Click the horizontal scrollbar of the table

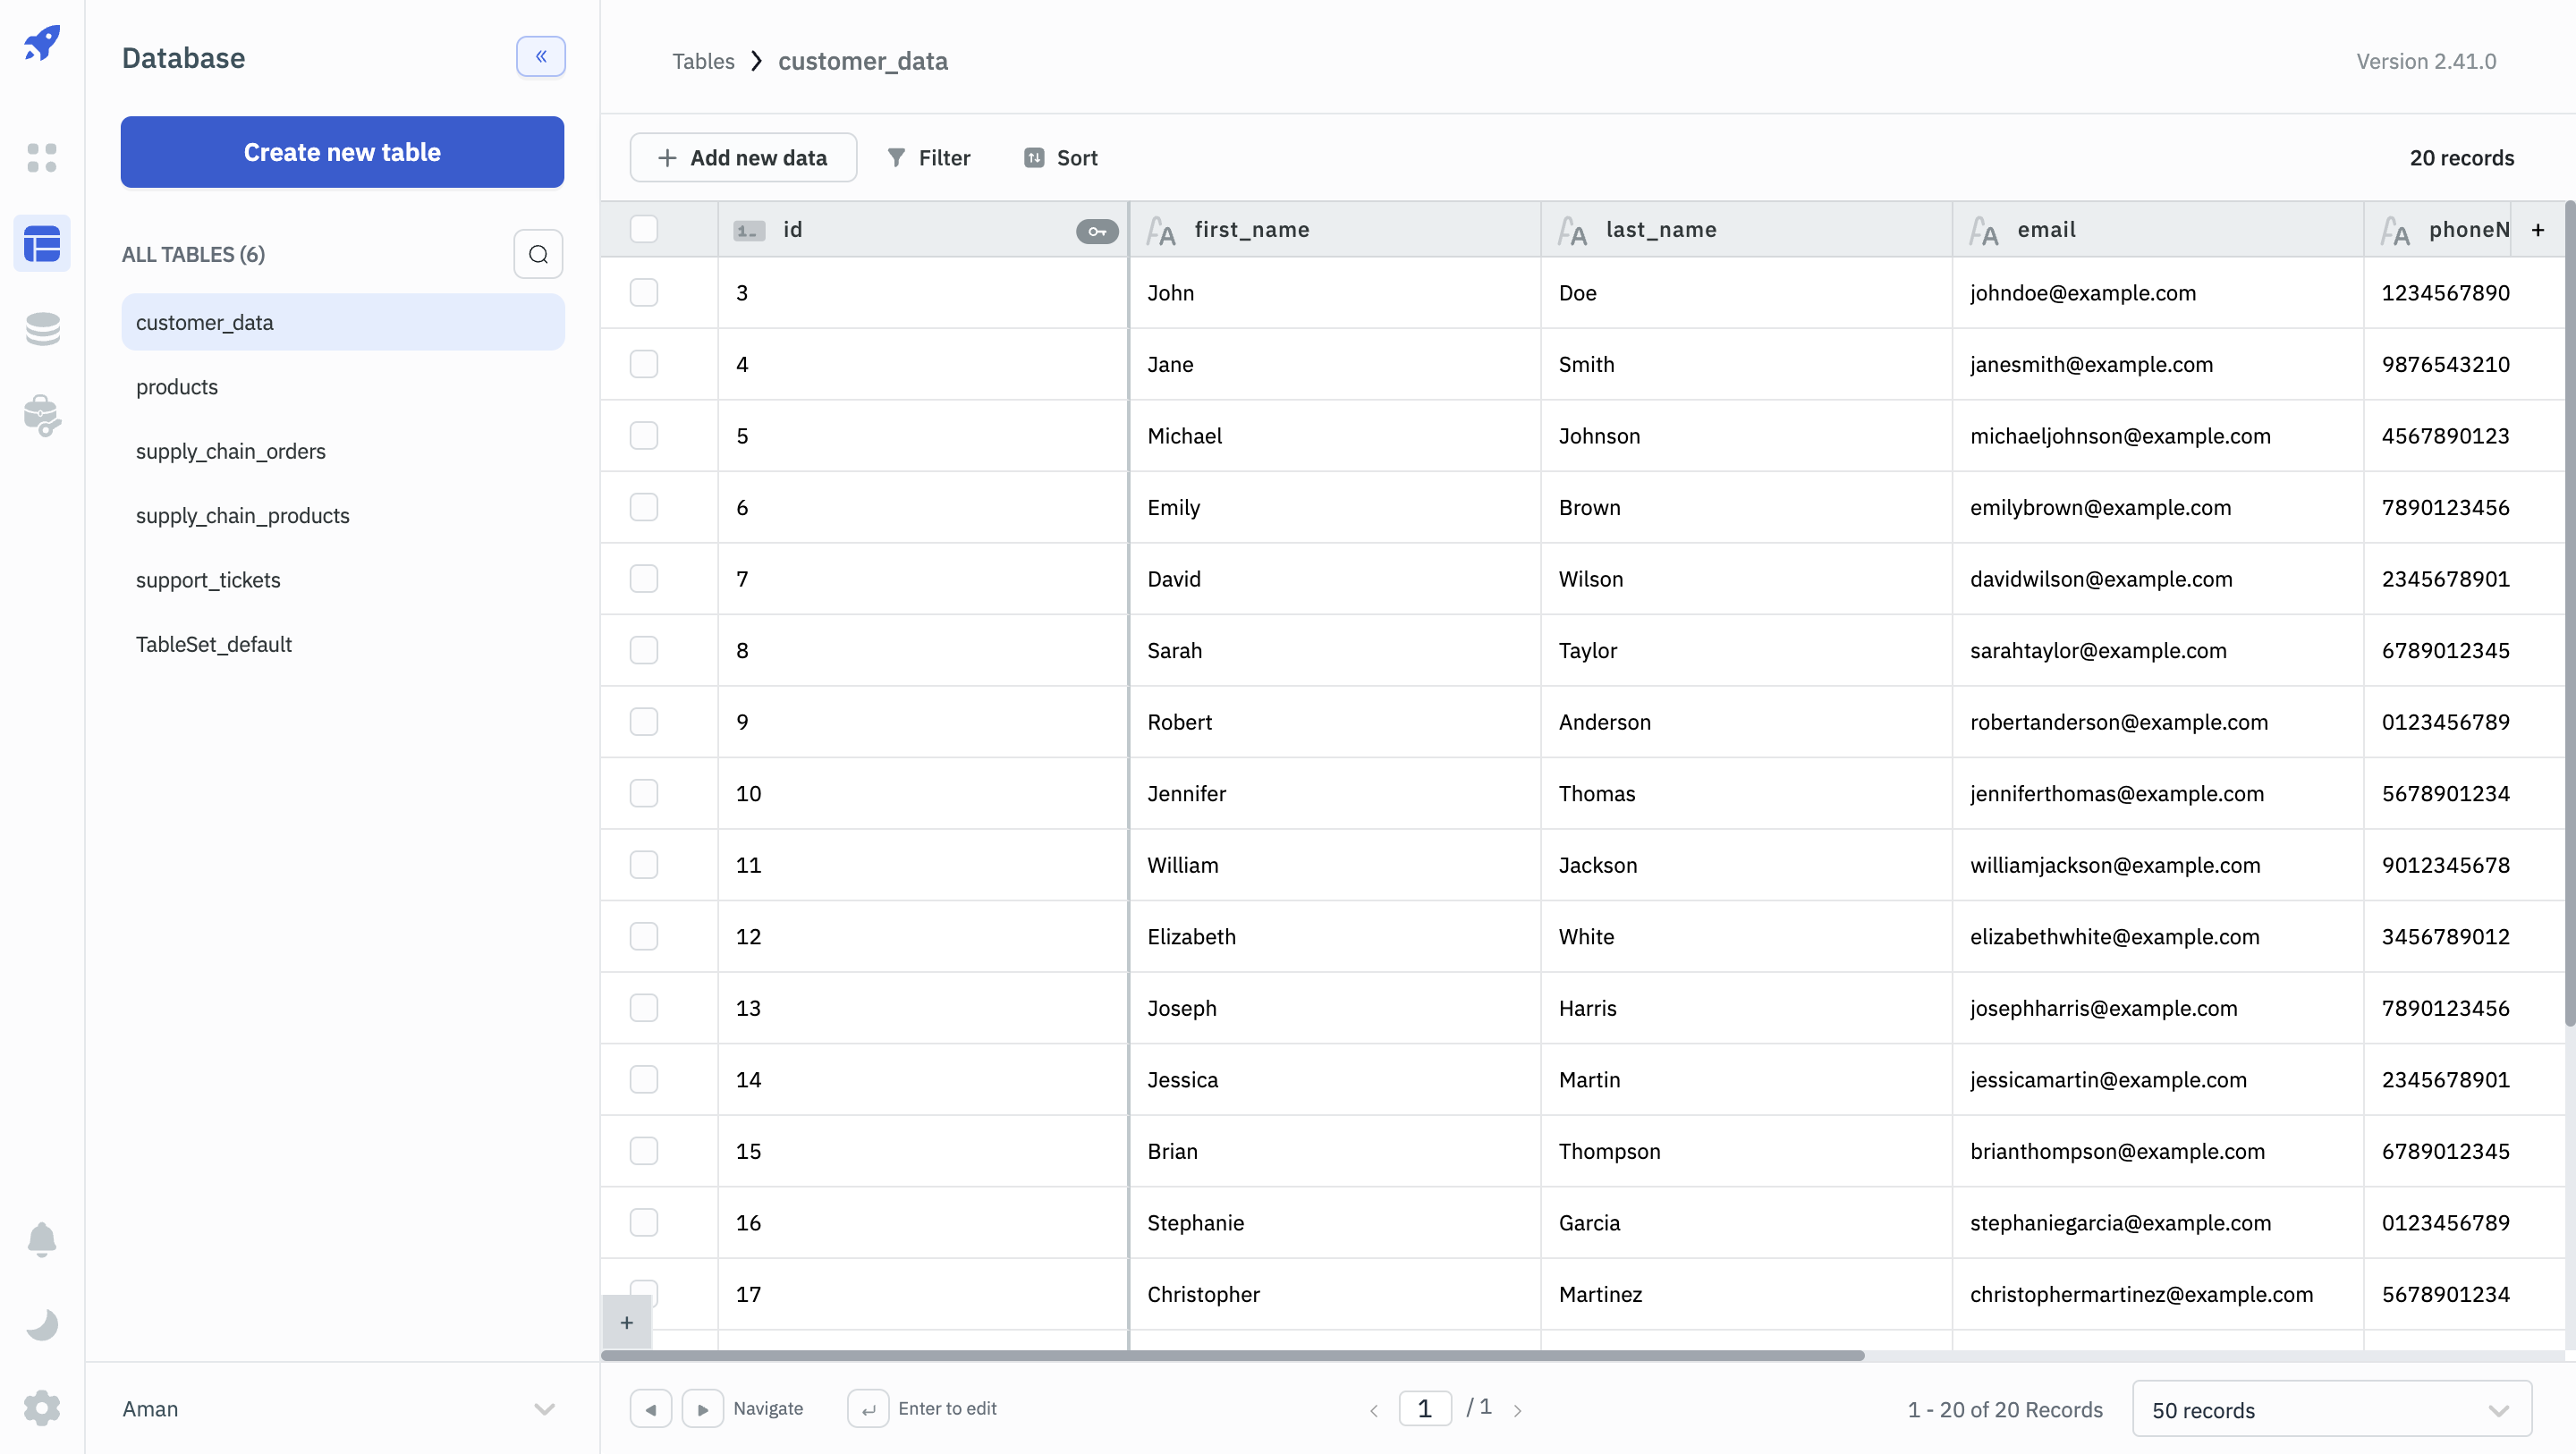click(1232, 1356)
